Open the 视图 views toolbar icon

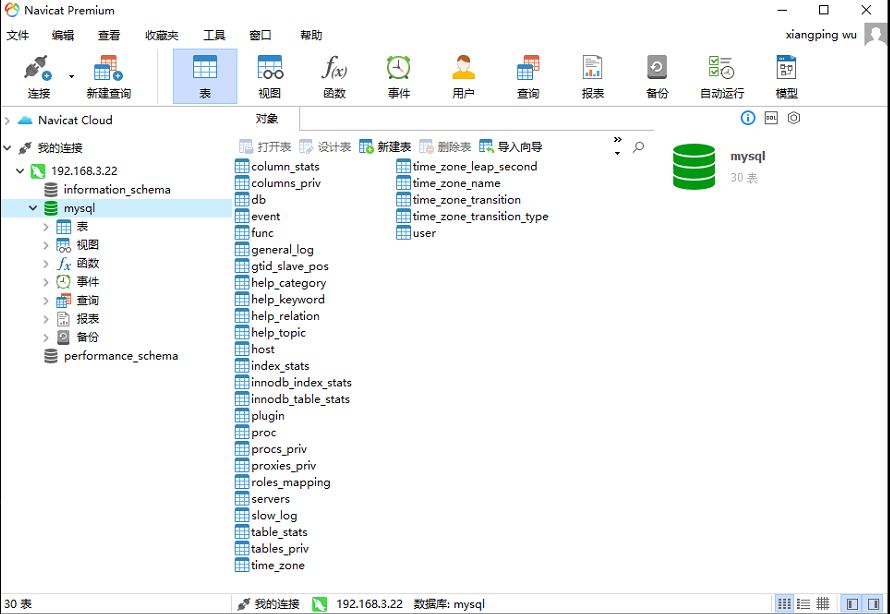coord(270,77)
